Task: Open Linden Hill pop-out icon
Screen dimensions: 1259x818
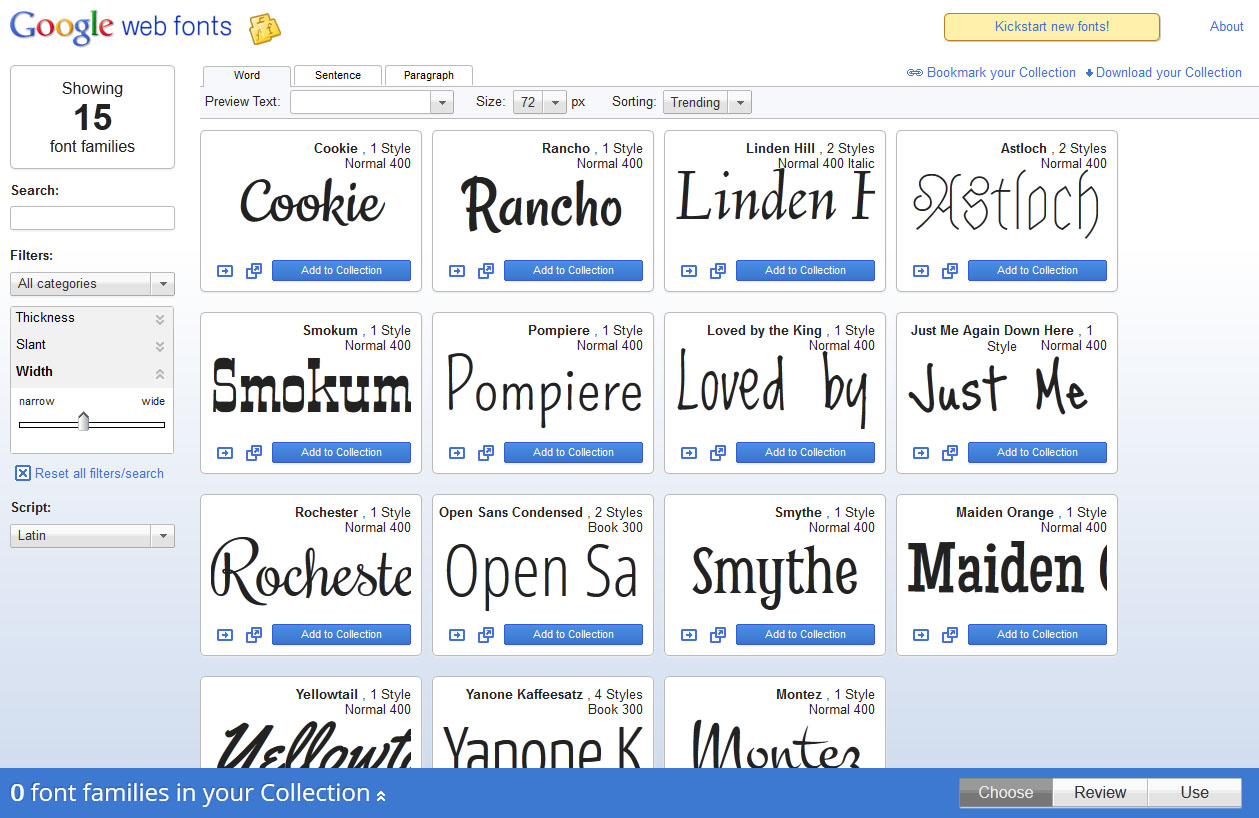Action: [x=718, y=271]
